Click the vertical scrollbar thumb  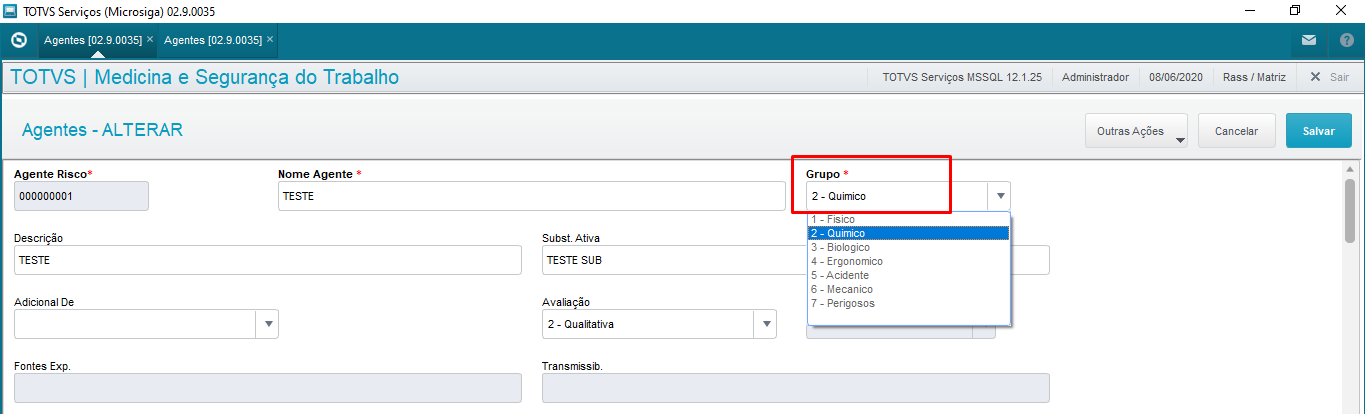[x=1350, y=210]
